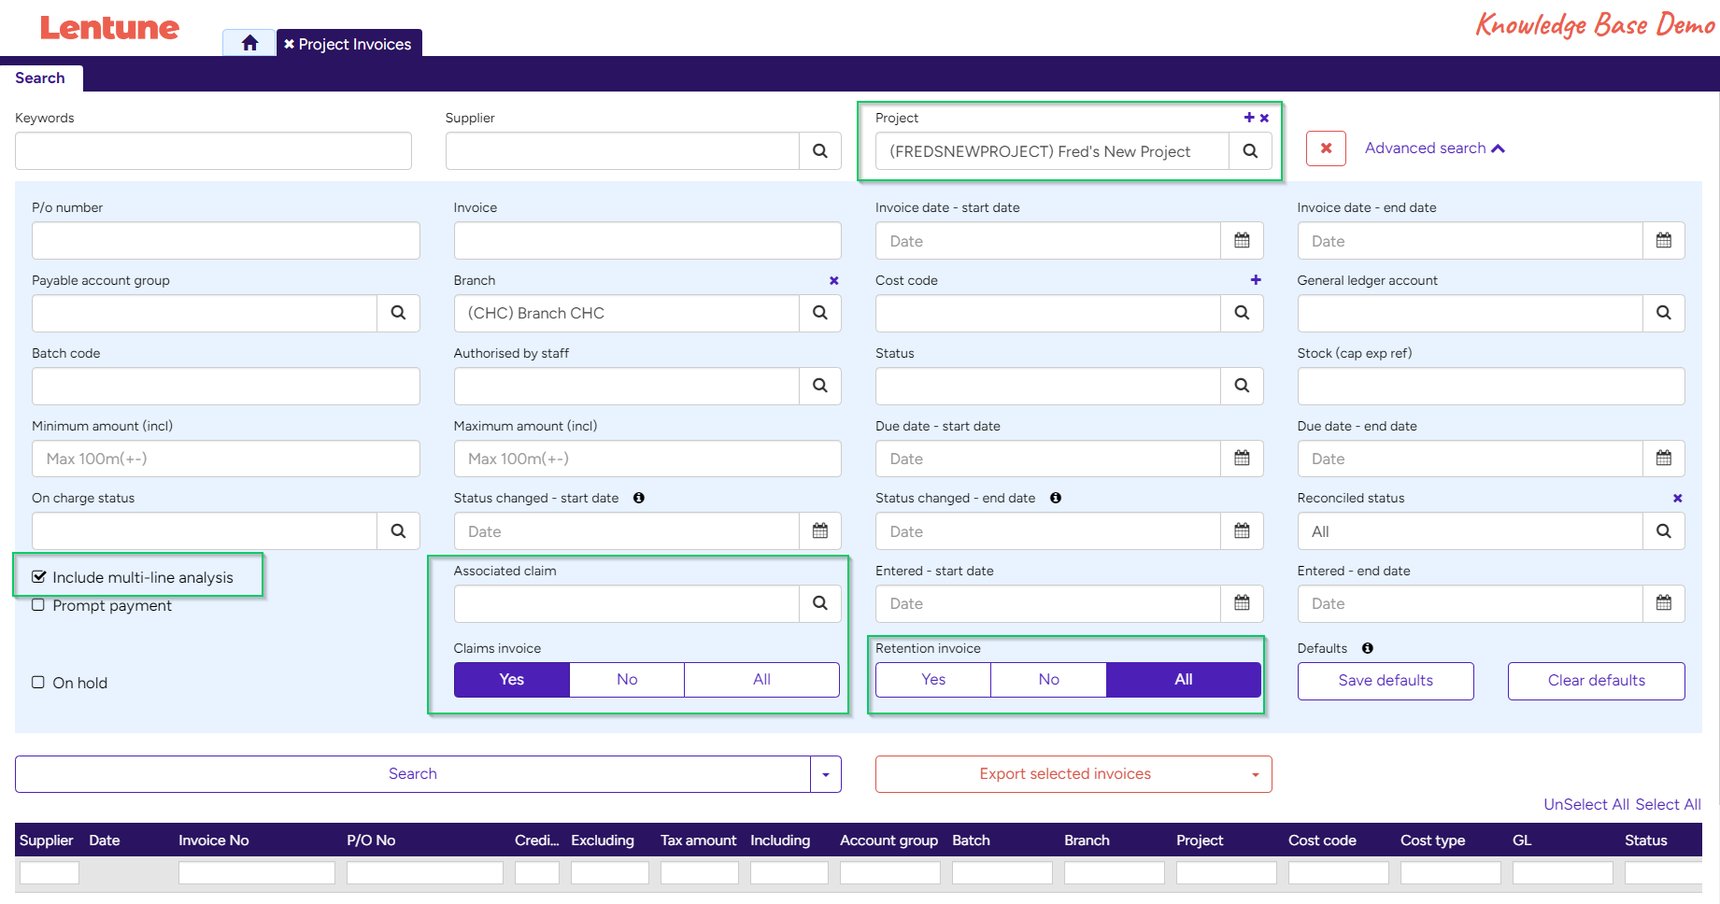Image resolution: width=1720 pixels, height=904 pixels.
Task: Enable the Prompt payment checkbox
Action: pyautogui.click(x=38, y=605)
